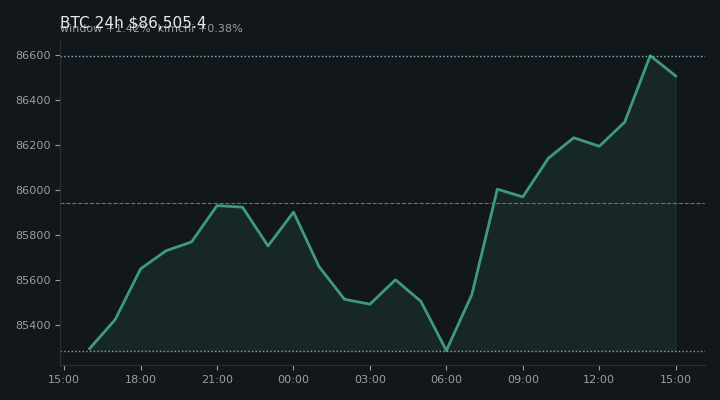
Task: Select the 03:00 time axis label
Action: coord(370,379)
